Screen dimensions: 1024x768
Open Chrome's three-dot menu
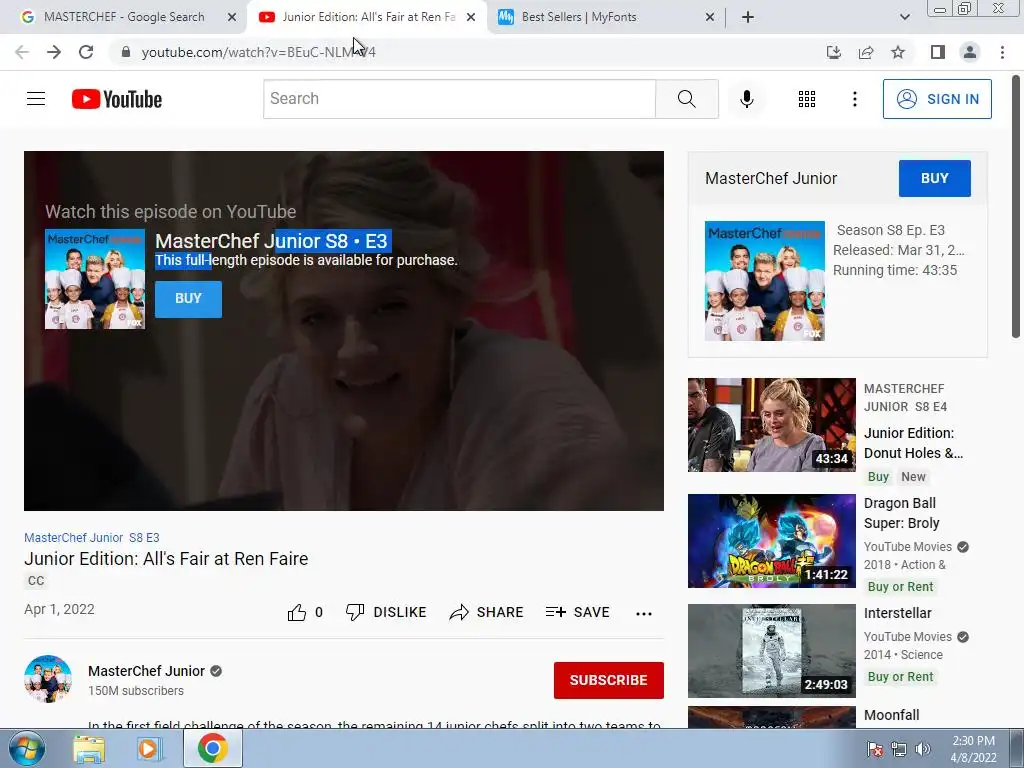click(1002, 52)
